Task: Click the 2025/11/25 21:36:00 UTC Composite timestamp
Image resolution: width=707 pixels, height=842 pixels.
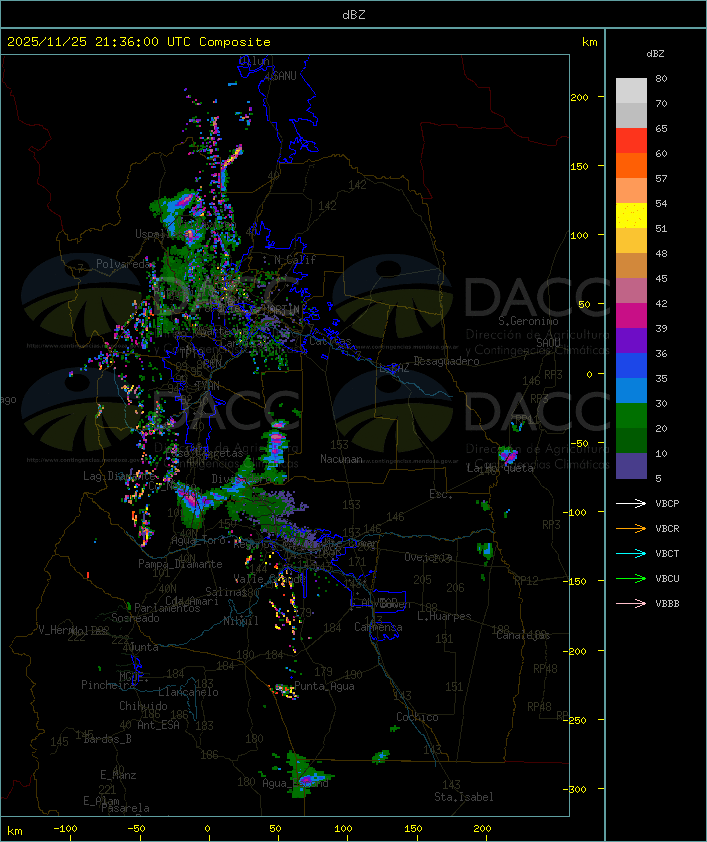Action: [x=139, y=42]
